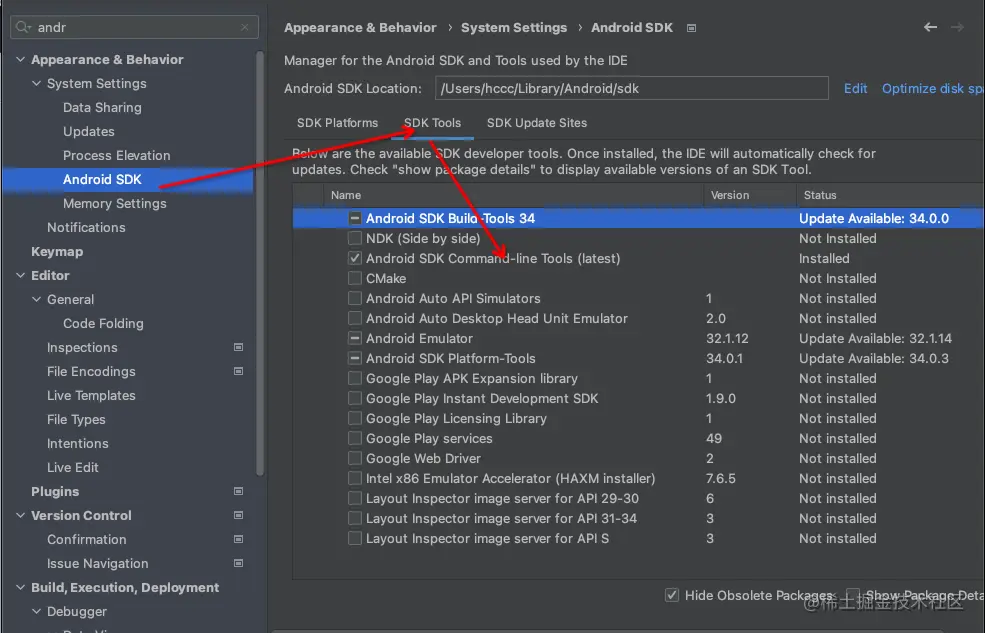Check the NDK (Side by side) checkbox
This screenshot has width=985, height=633.
tap(355, 238)
